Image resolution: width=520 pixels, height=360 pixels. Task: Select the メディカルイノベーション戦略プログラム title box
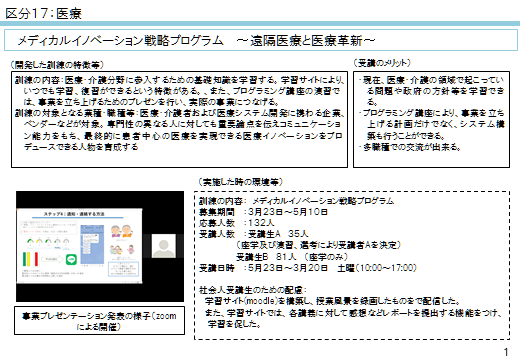coord(261,40)
